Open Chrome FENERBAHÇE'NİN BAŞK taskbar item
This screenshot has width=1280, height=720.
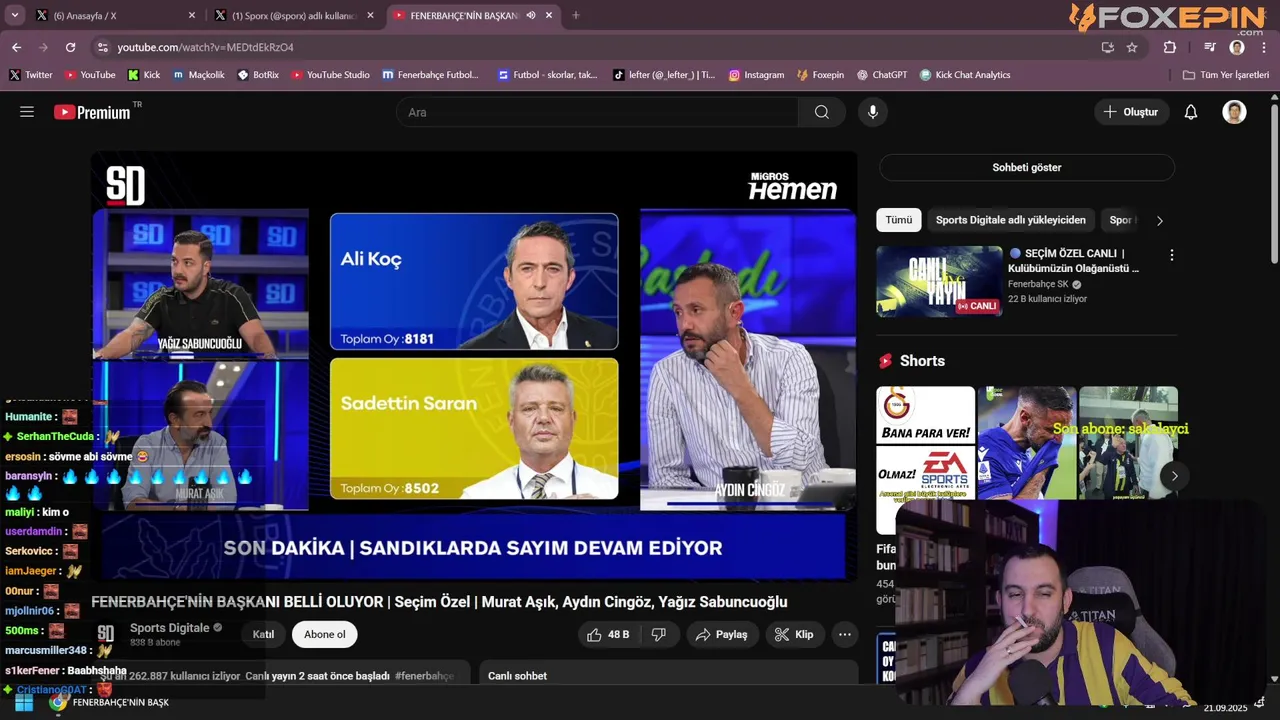point(110,702)
